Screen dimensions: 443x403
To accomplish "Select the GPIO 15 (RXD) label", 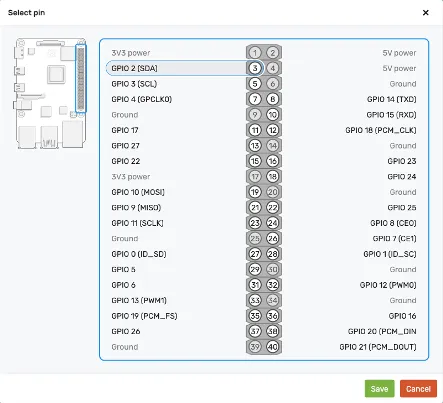I will (x=391, y=115).
